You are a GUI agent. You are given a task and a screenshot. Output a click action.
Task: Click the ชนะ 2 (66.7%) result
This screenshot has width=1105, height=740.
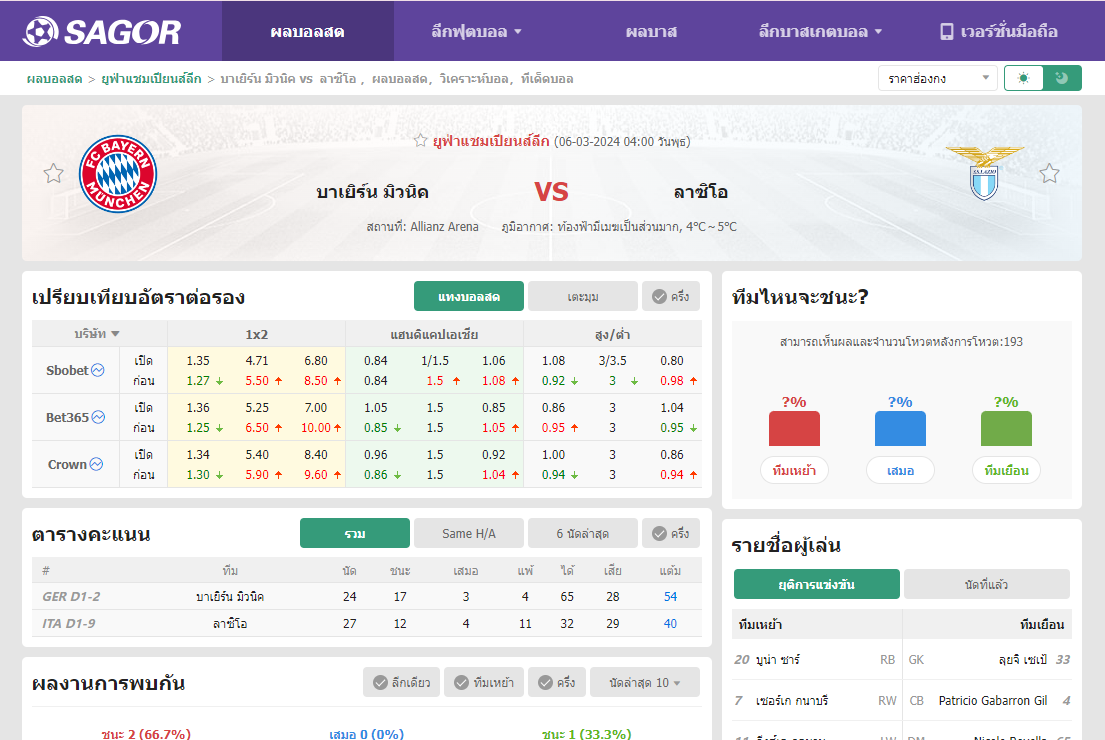coord(146,734)
